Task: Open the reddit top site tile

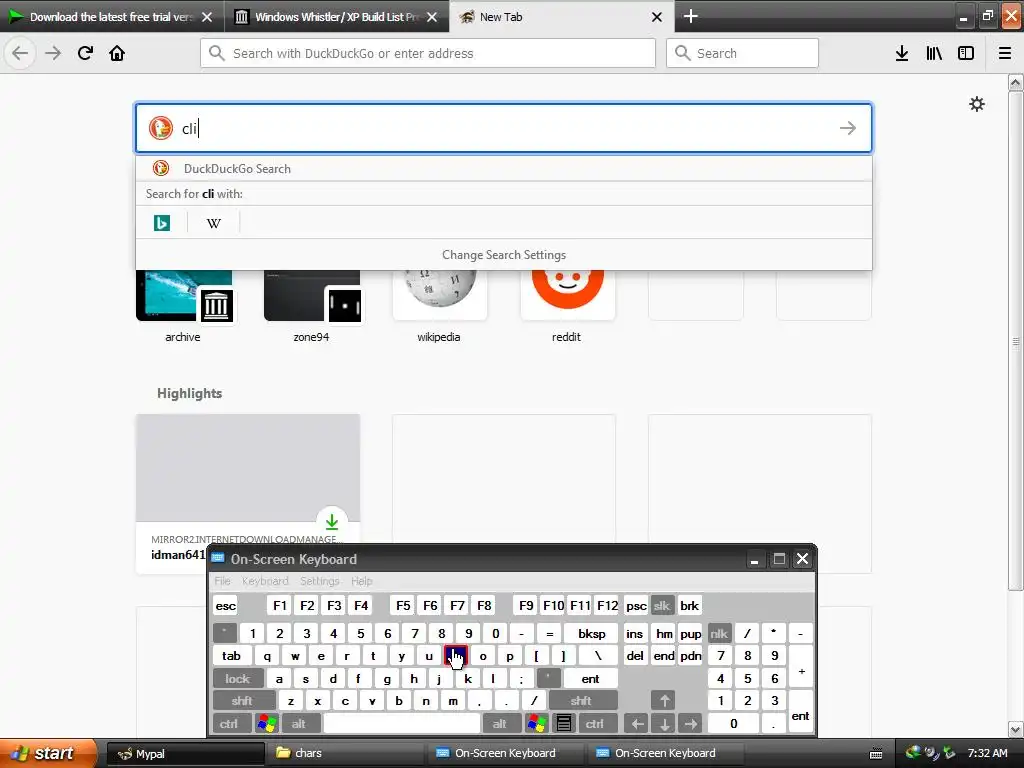Action: tap(567, 306)
